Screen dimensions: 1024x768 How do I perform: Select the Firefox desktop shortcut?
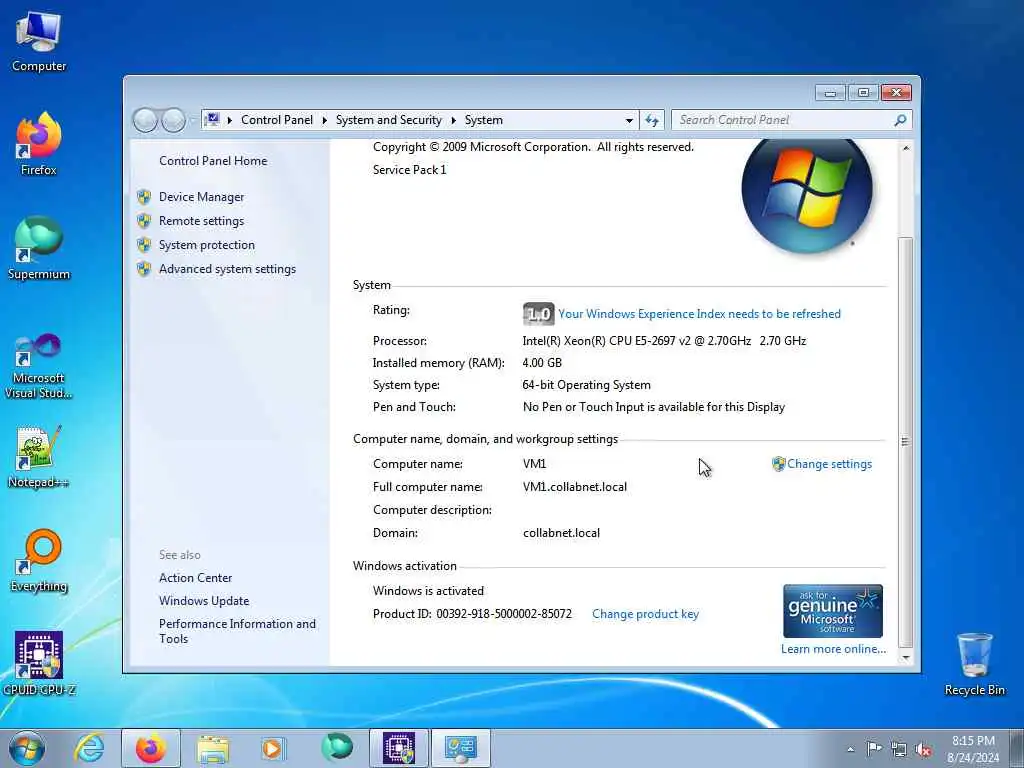coord(39,144)
